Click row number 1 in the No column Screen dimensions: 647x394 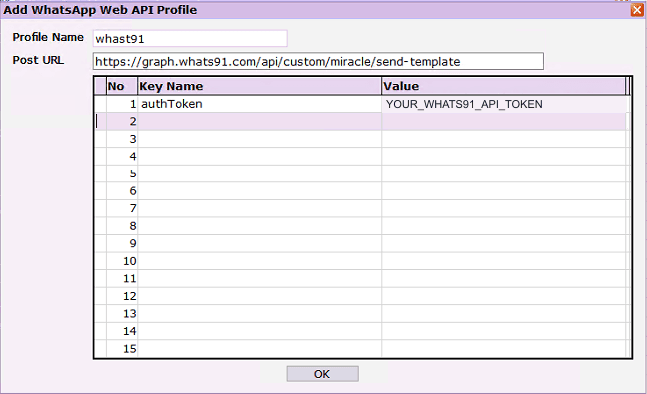122,104
